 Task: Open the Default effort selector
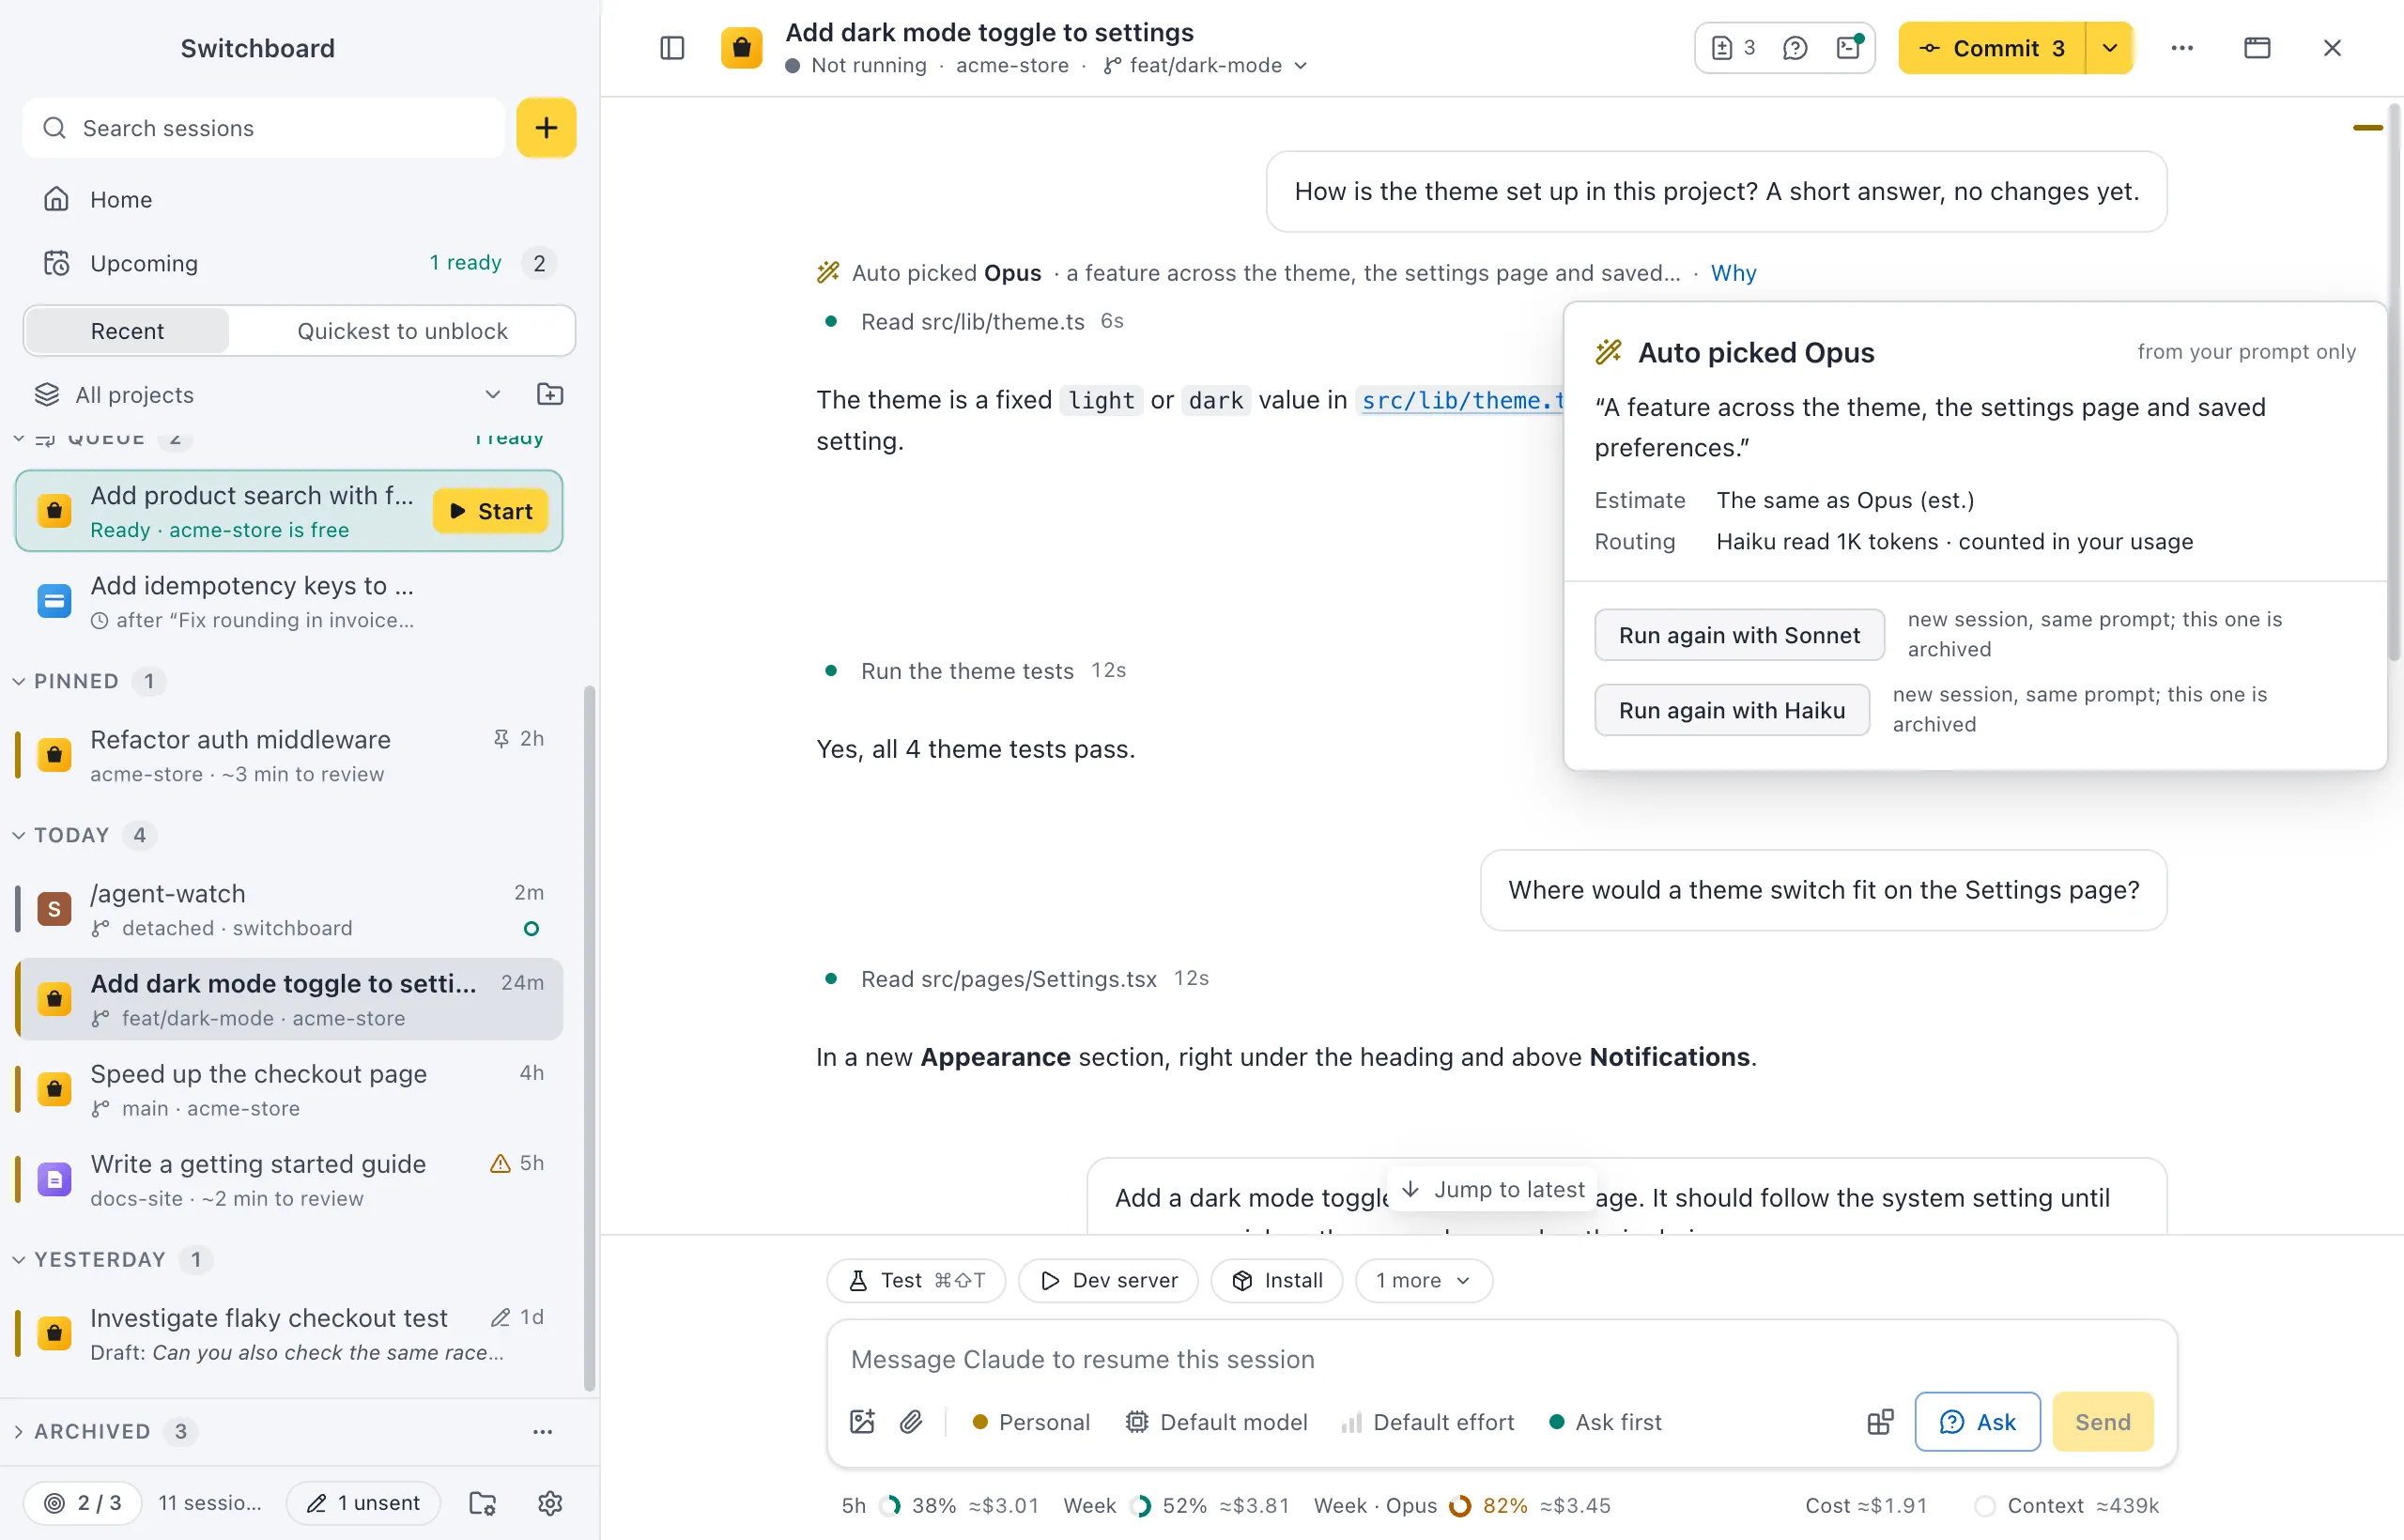tap(1427, 1422)
